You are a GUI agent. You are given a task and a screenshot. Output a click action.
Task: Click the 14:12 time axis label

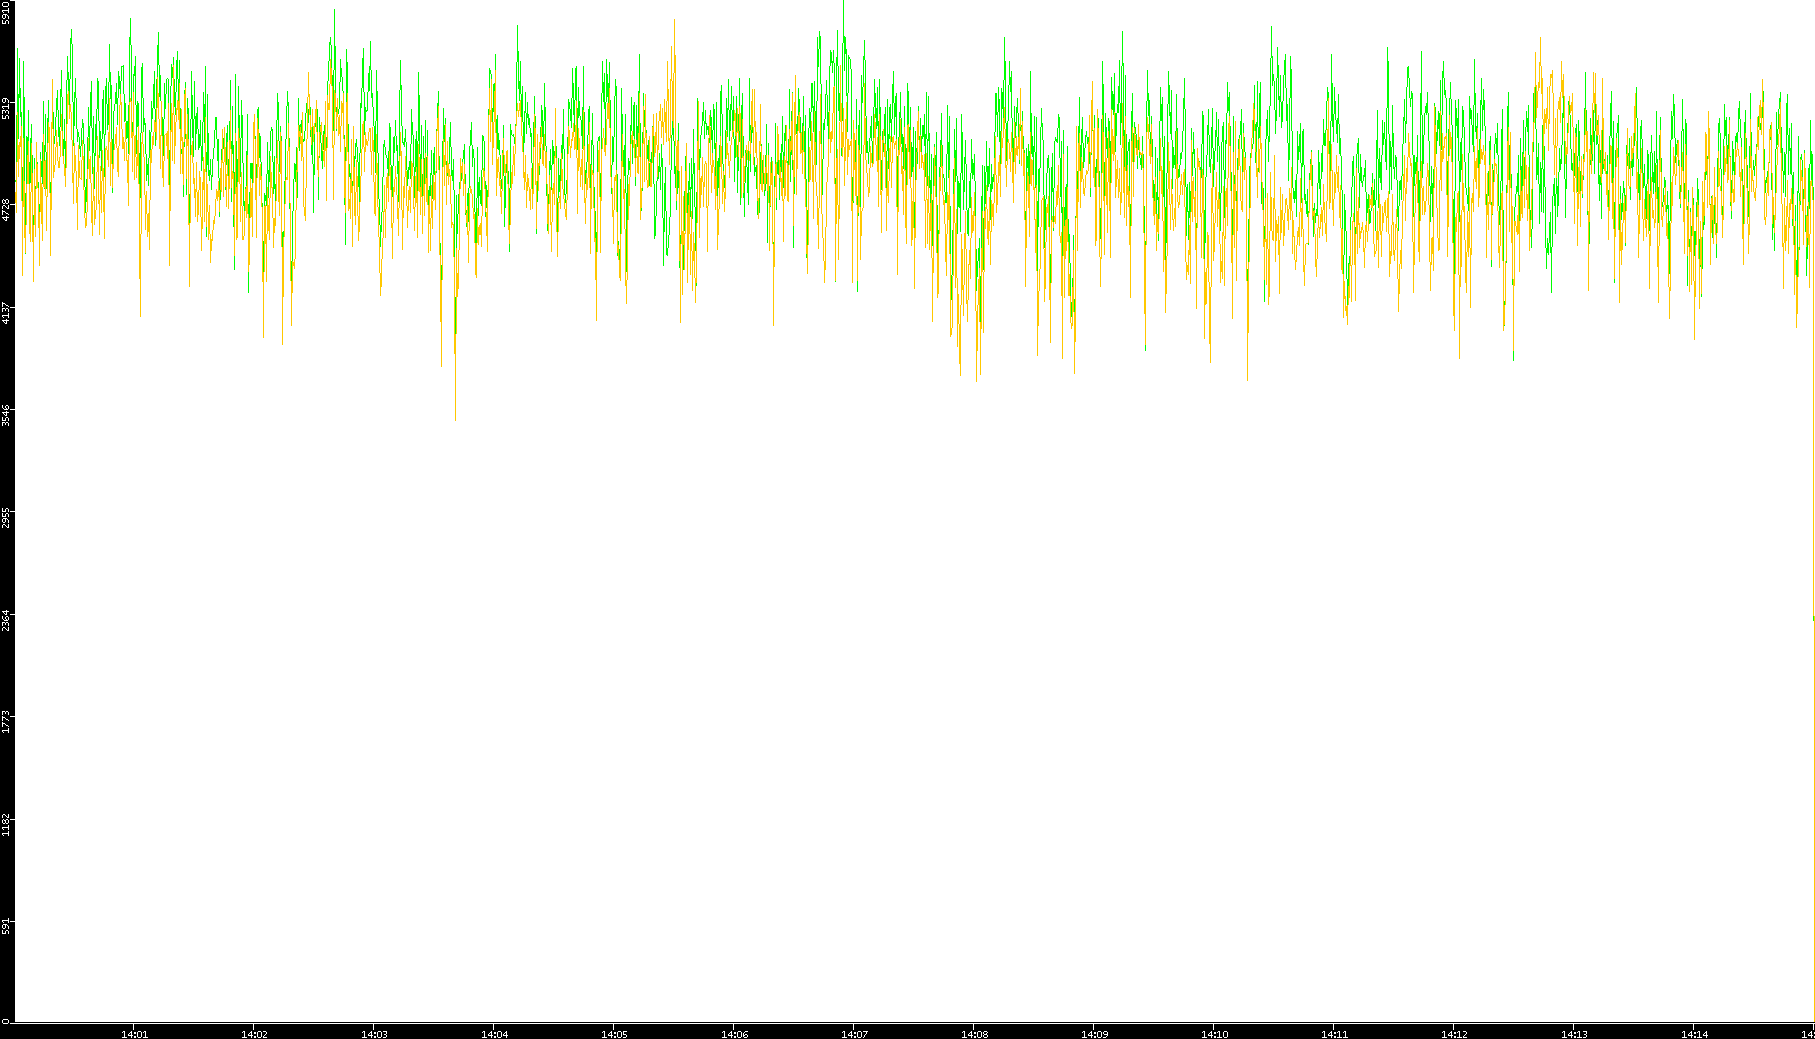pyautogui.click(x=1454, y=1034)
